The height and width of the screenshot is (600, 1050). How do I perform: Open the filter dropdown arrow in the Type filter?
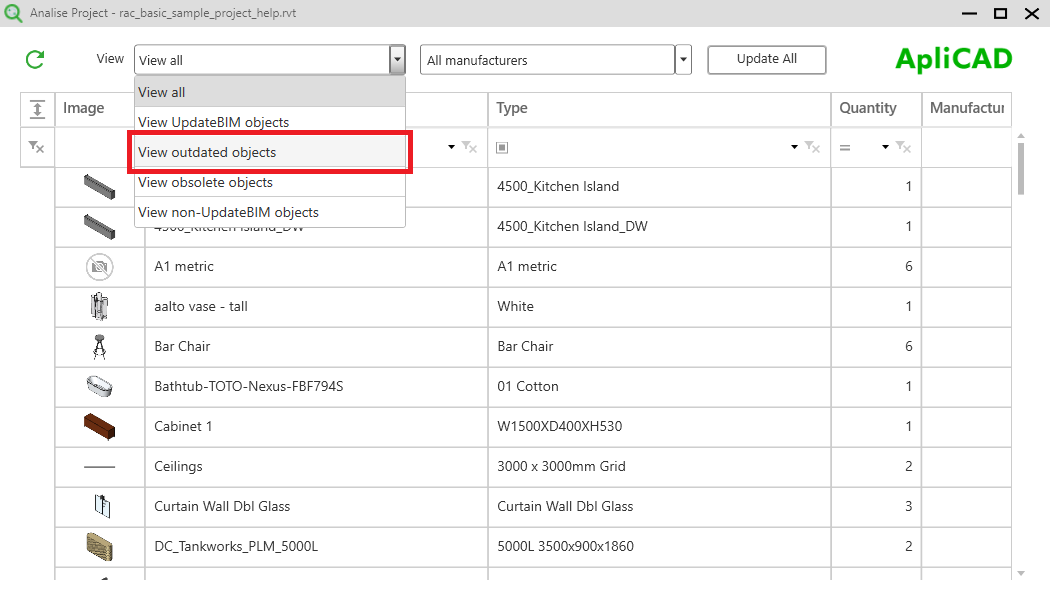click(x=793, y=147)
